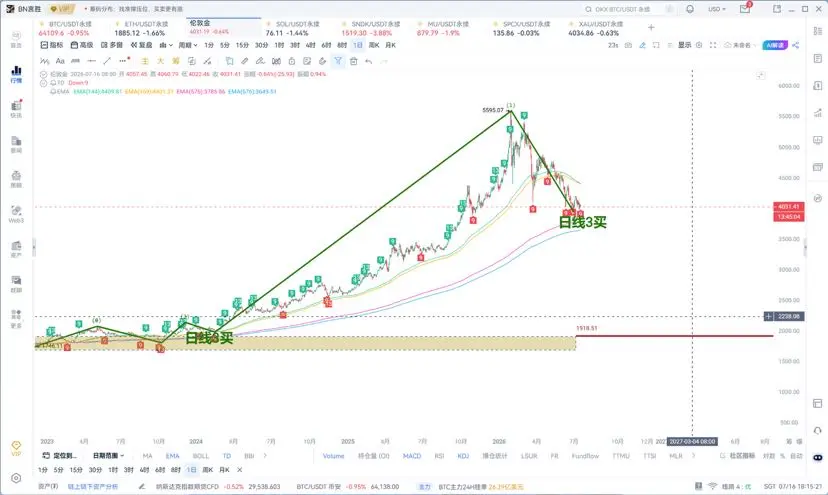Undo last drawing with the back arrow
This screenshot has height=495, width=828.
click(x=369, y=61)
